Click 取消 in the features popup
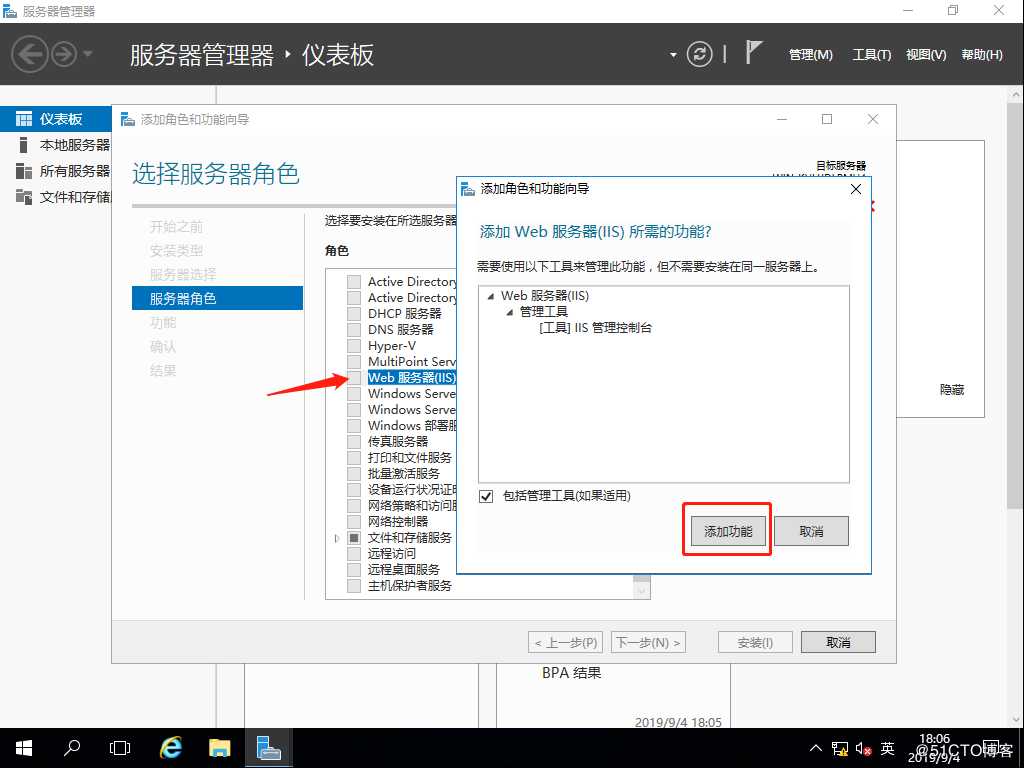Image resolution: width=1024 pixels, height=768 pixels. pyautogui.click(x=812, y=532)
